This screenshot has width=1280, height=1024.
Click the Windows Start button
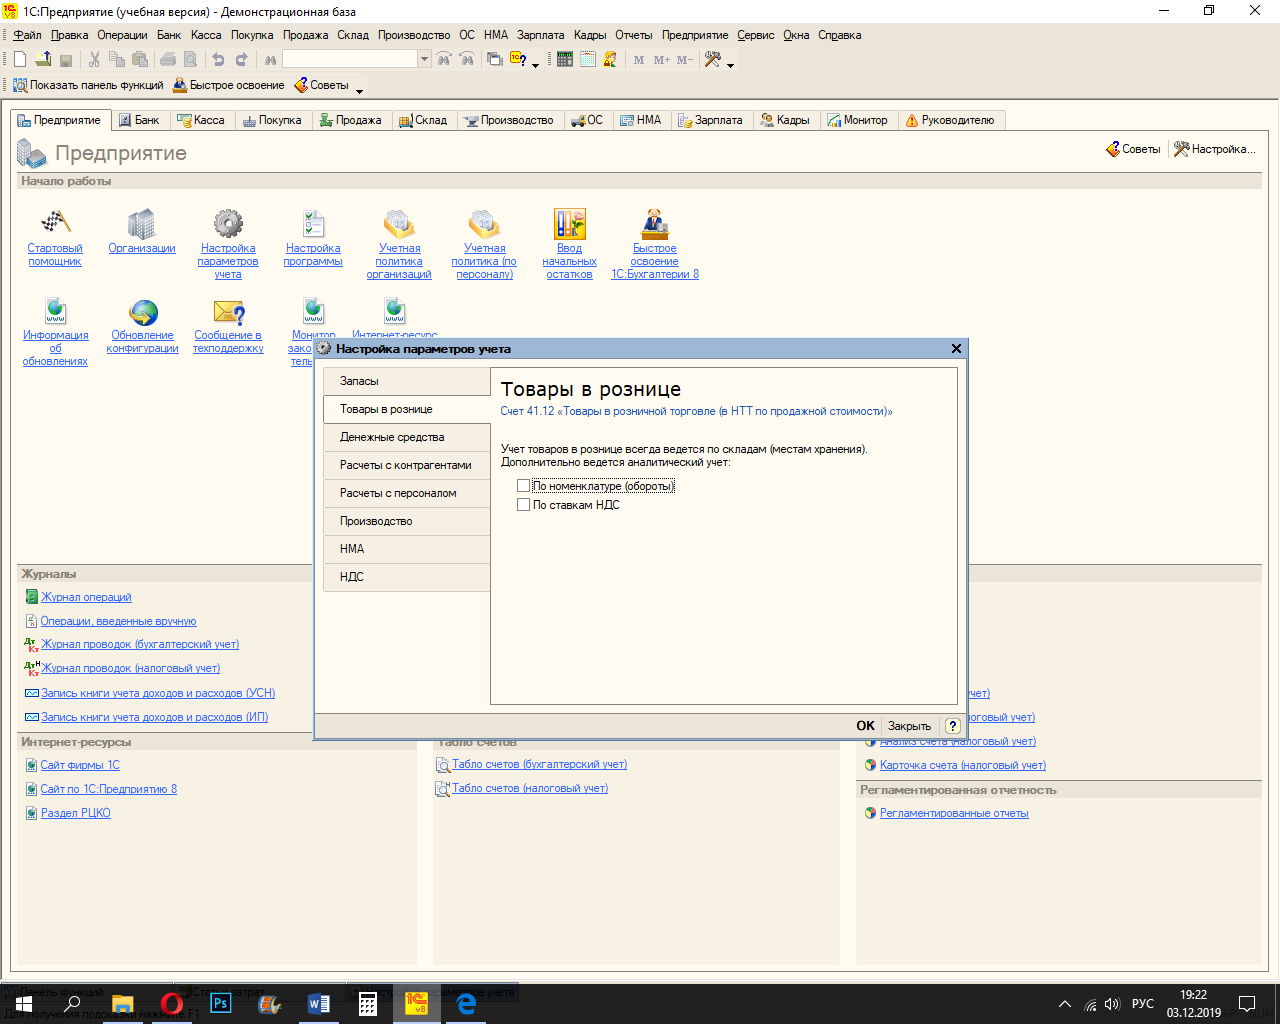pos(24,1004)
